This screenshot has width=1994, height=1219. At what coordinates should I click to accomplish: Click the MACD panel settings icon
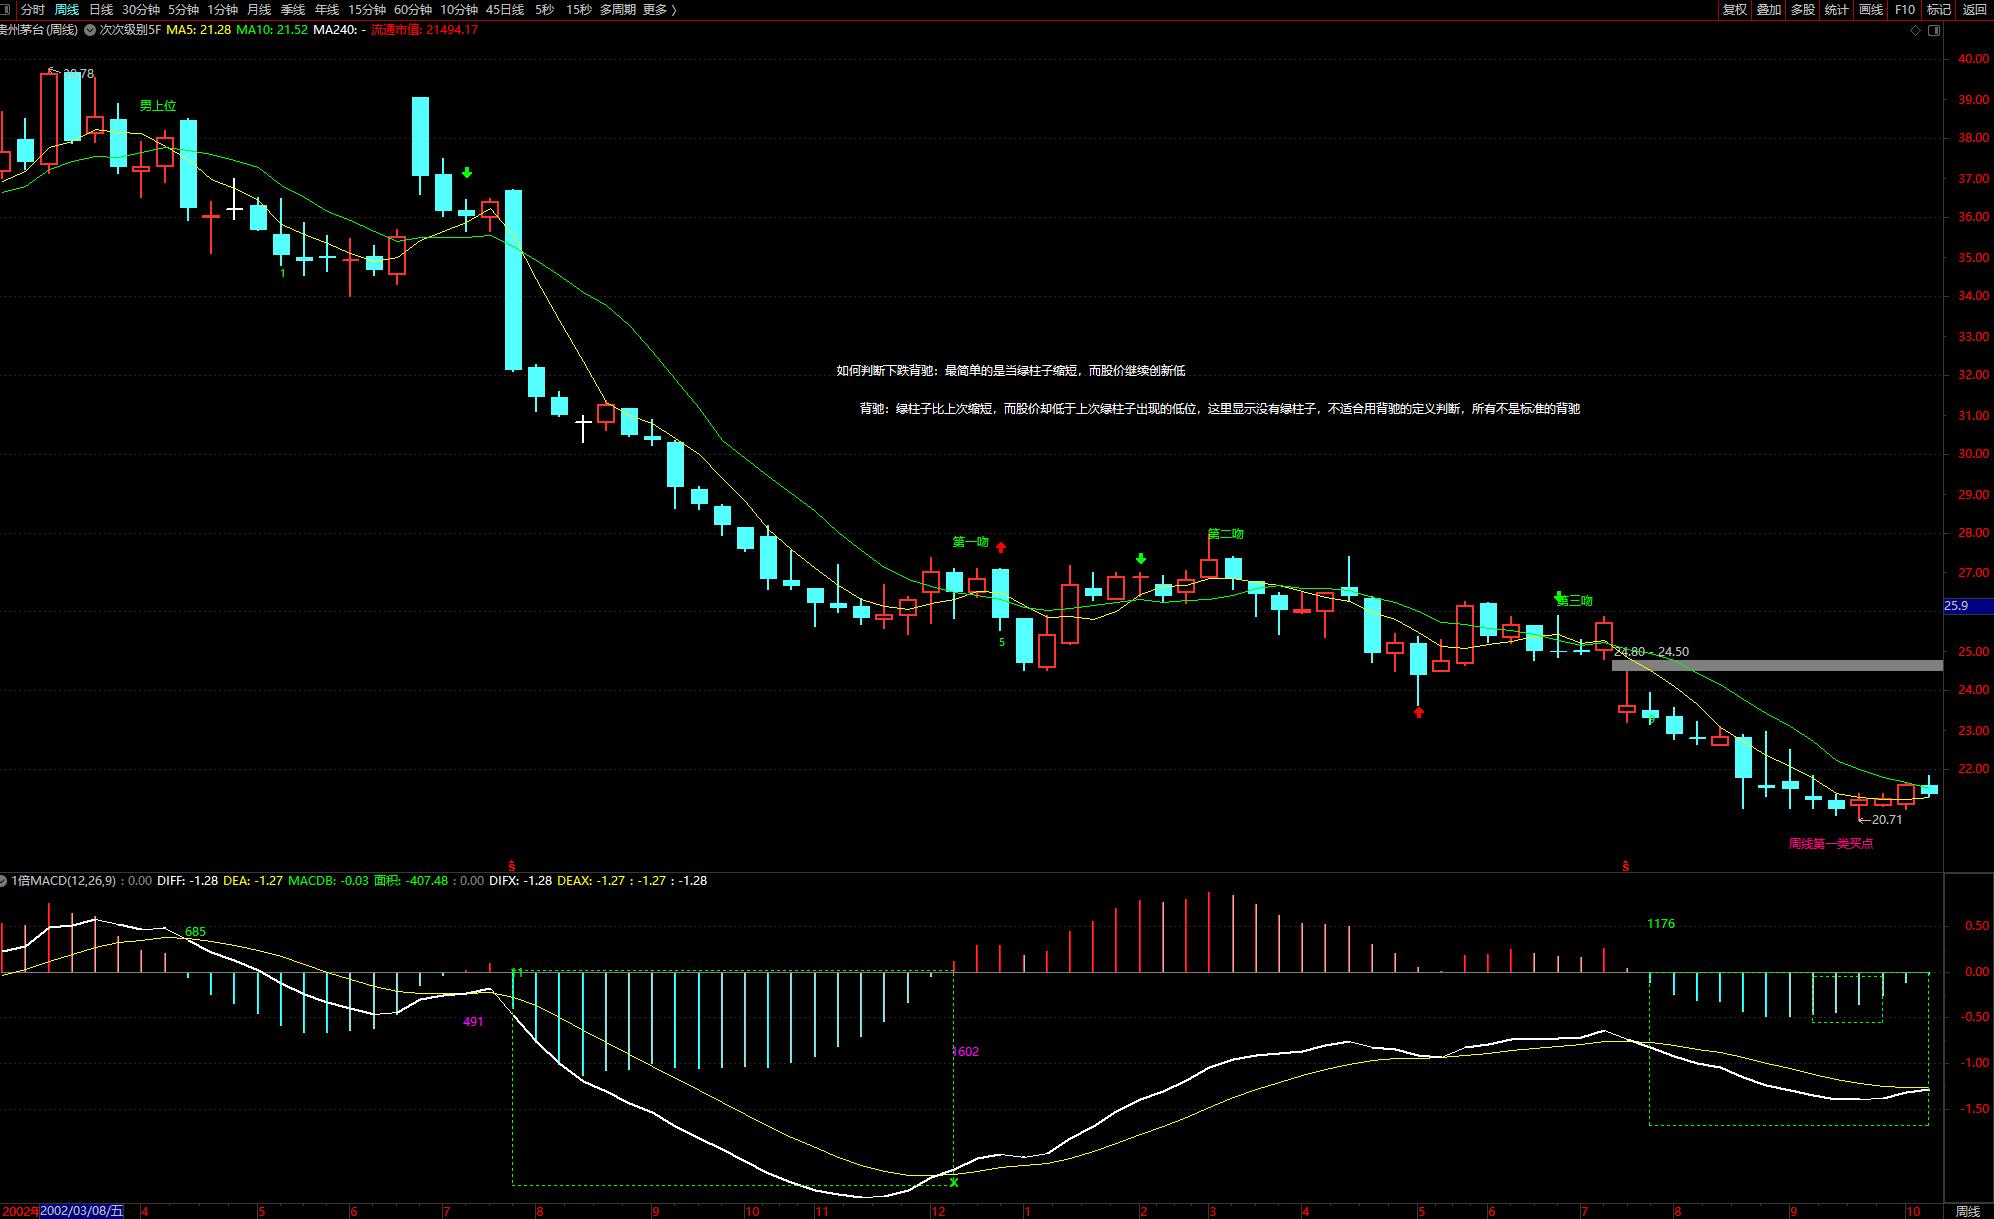(x=4, y=881)
